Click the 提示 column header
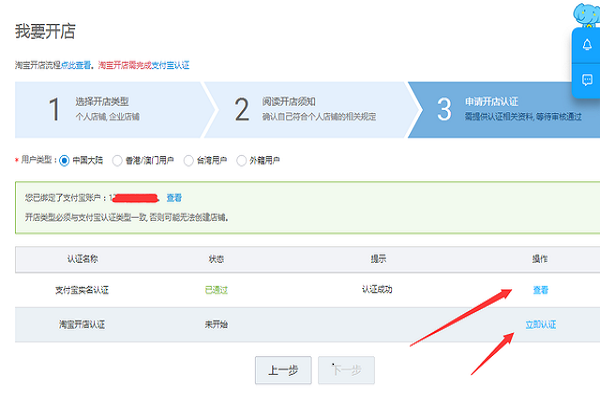 click(x=378, y=259)
